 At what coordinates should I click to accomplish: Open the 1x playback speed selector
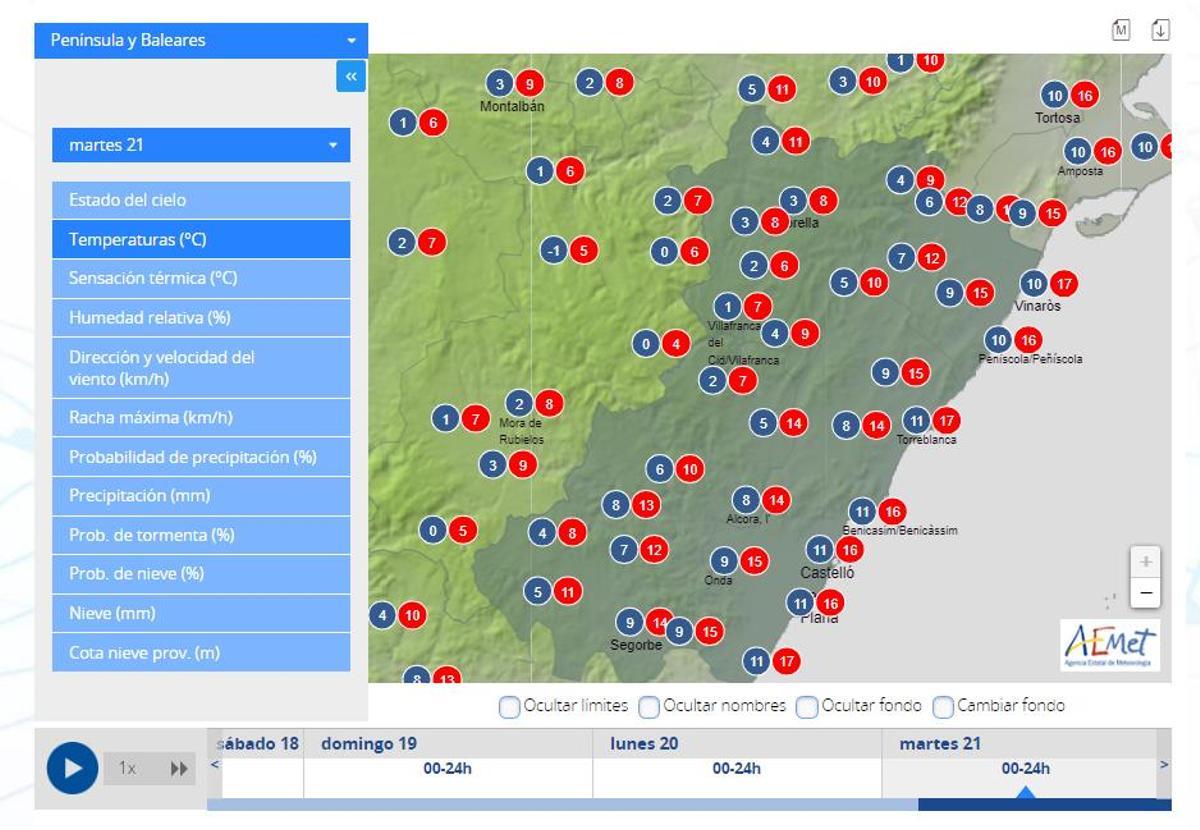coord(128,768)
